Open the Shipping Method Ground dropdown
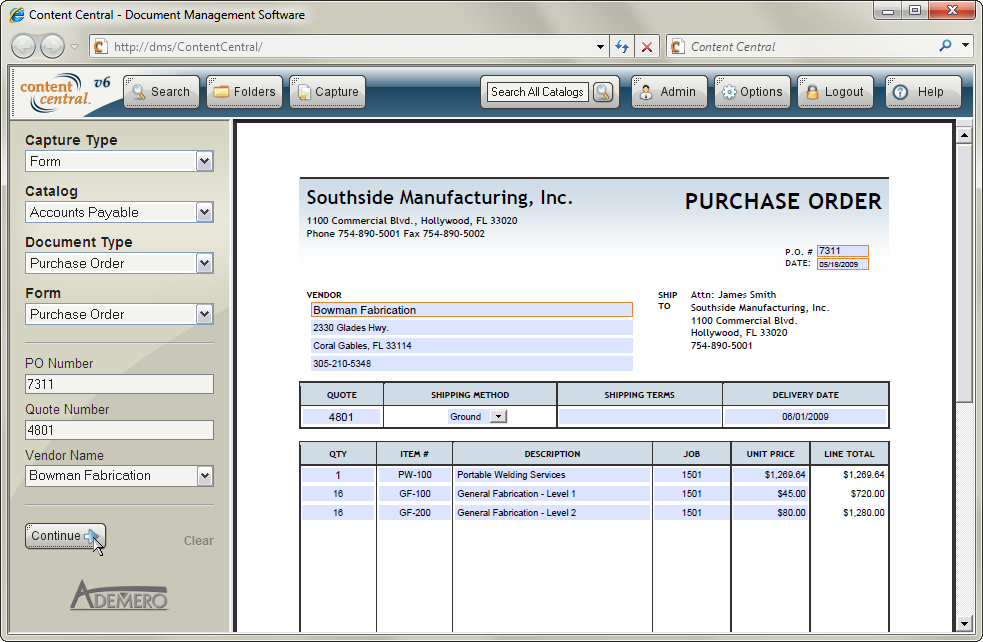 click(x=498, y=416)
